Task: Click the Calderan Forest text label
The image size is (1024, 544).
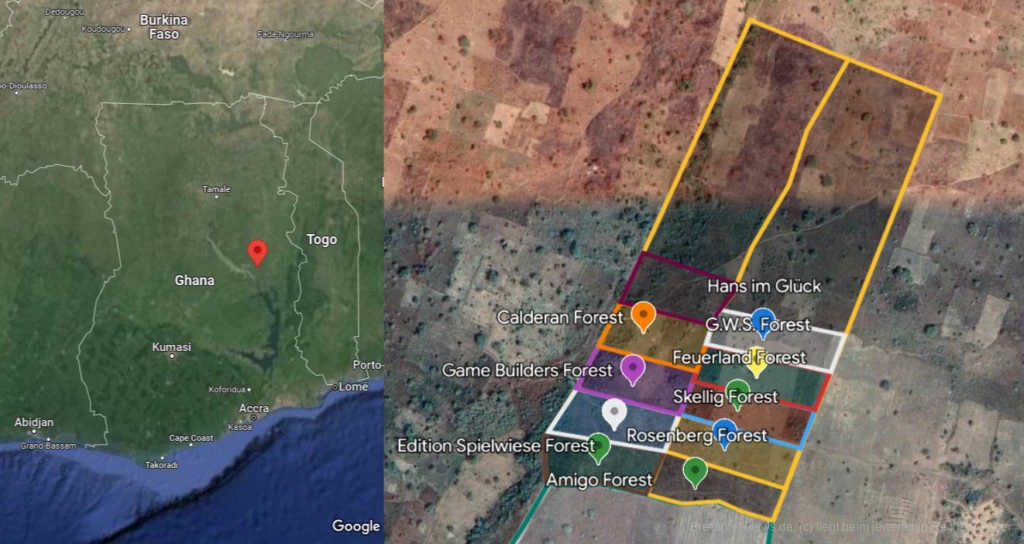Action: (x=560, y=317)
